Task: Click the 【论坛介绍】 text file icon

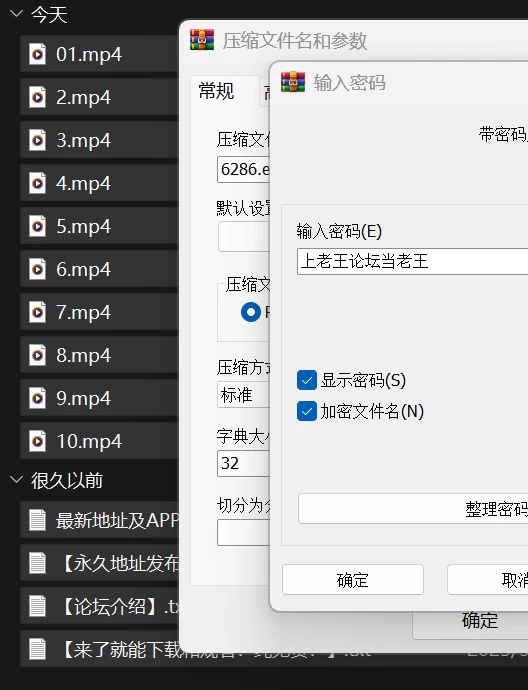Action: 37,606
